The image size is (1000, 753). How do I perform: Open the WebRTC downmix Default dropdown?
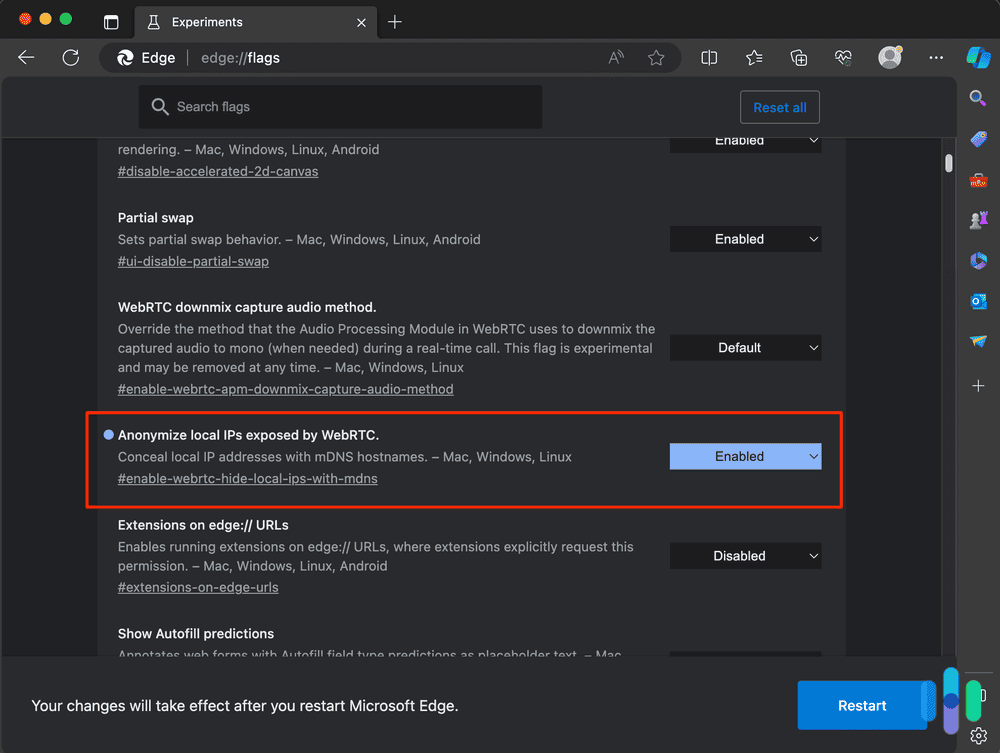point(745,347)
